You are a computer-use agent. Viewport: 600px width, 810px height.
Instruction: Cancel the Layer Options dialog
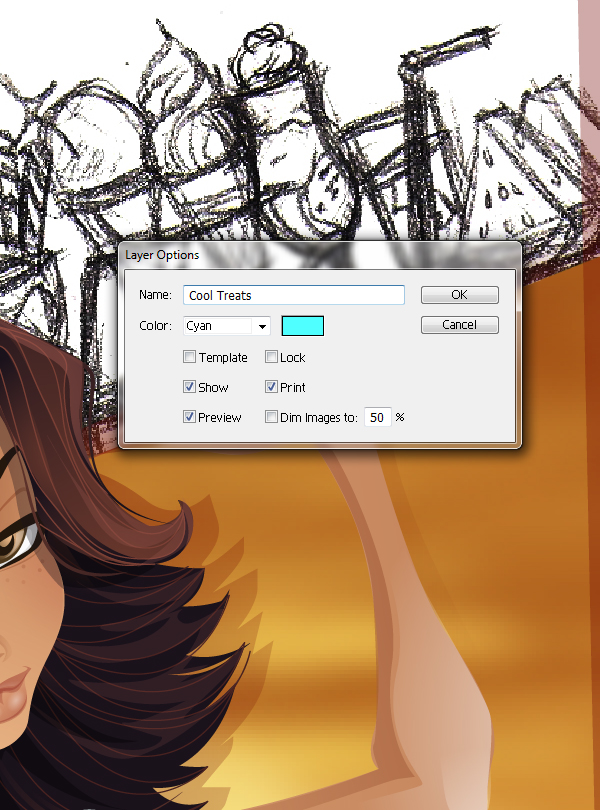pos(459,324)
